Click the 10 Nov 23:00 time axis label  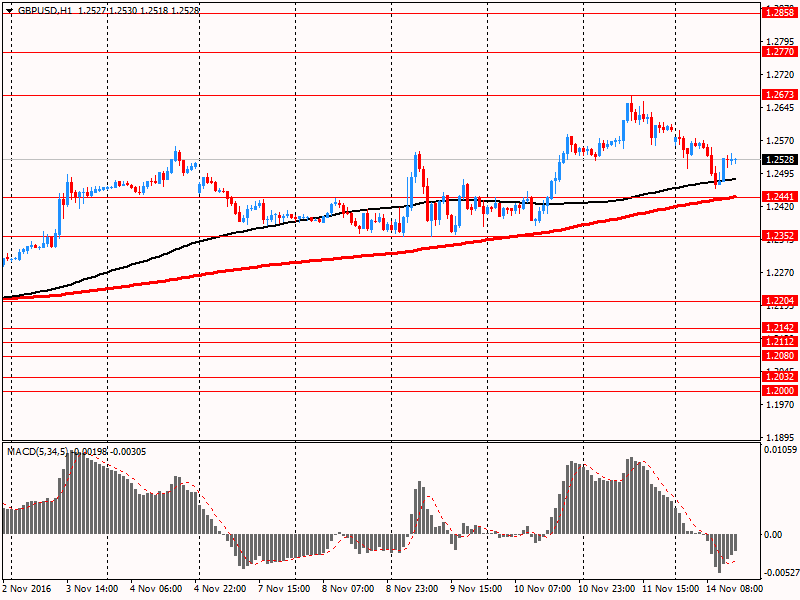pos(607,588)
